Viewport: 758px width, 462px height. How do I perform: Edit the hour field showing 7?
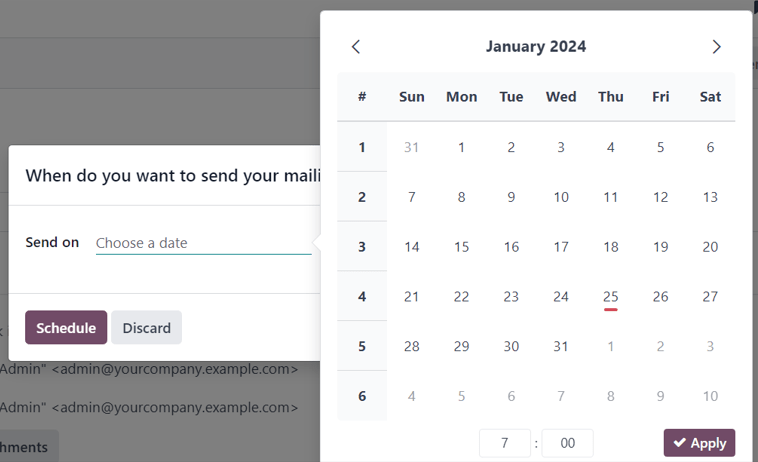pyautogui.click(x=505, y=443)
